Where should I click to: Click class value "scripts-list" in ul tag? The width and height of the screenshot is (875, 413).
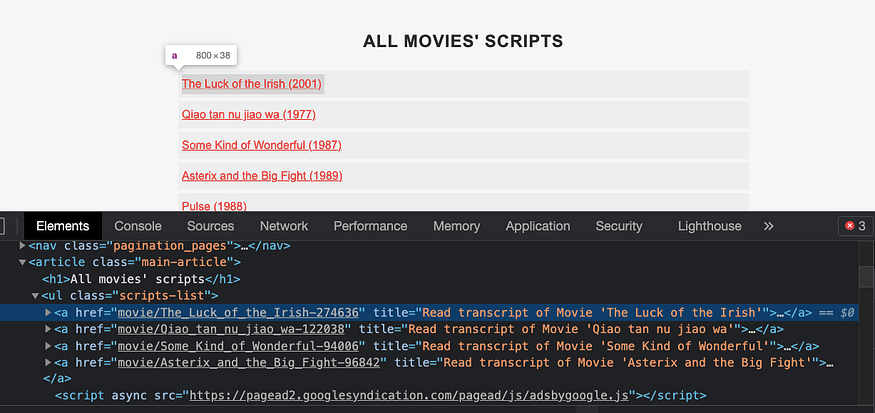coord(160,296)
